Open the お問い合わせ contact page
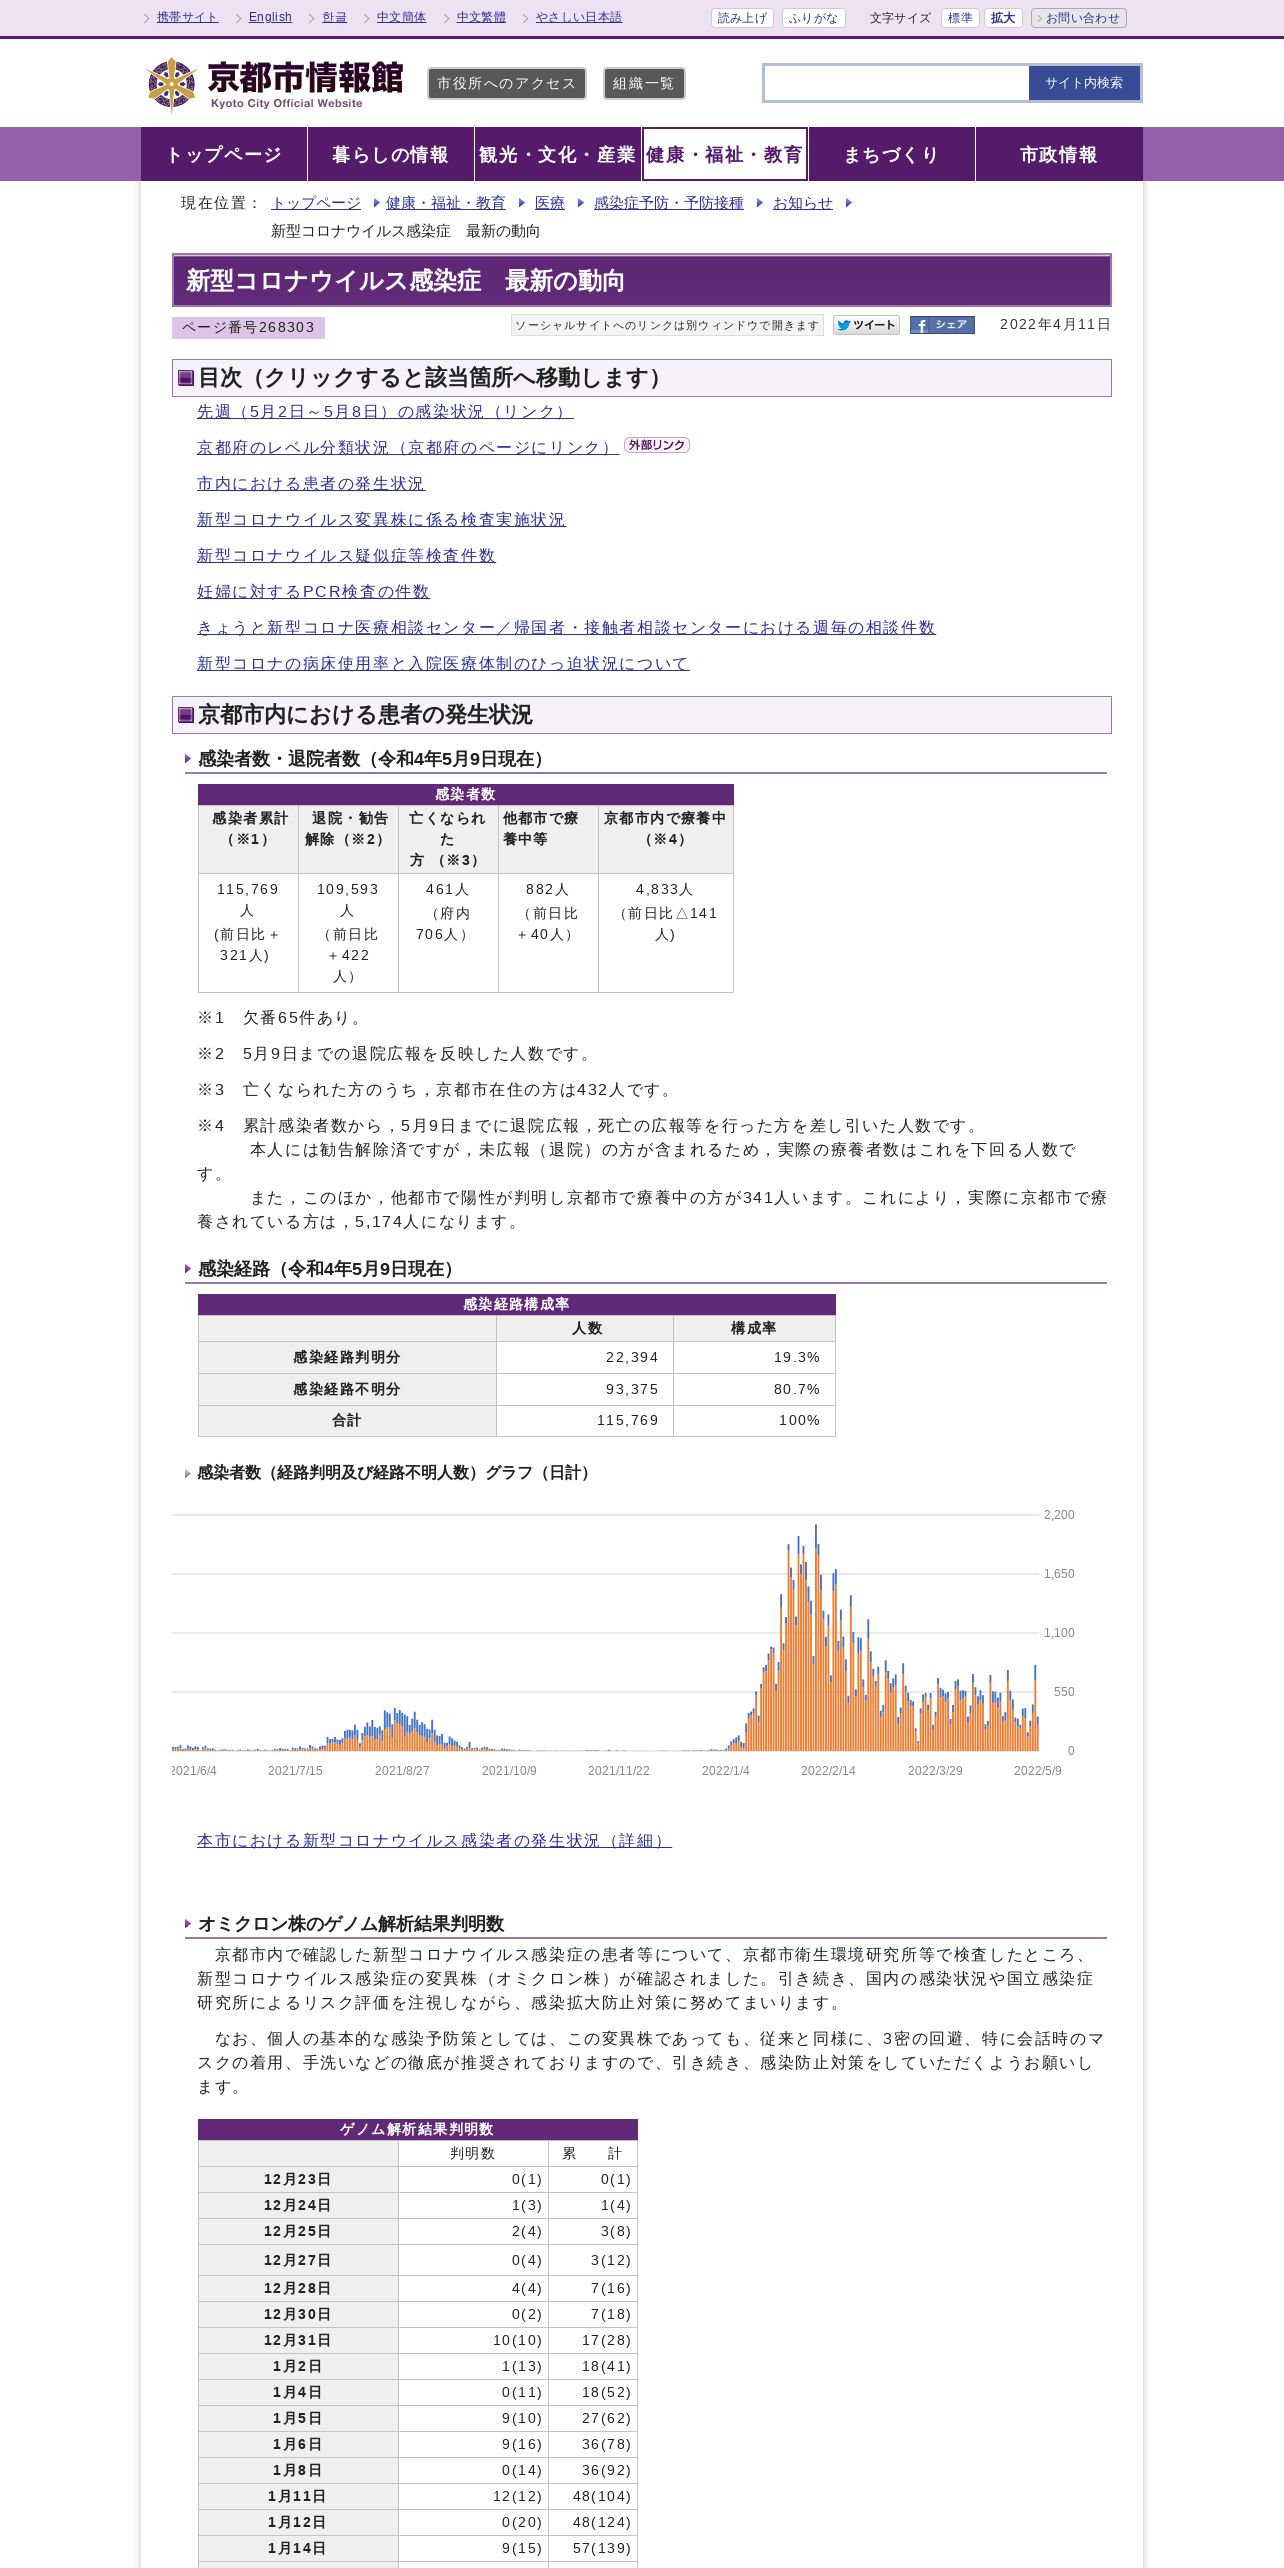Viewport: 1284px width, 2568px height. coord(1079,18)
